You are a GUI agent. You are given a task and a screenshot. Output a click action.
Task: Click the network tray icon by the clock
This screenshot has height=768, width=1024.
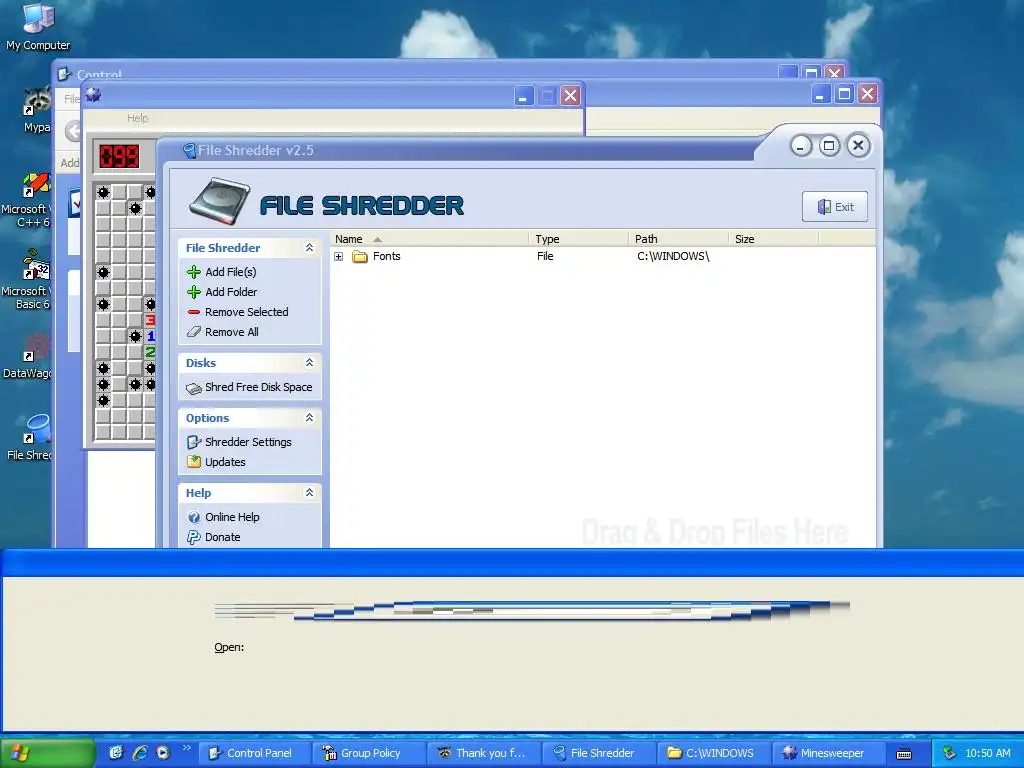pyautogui.click(x=949, y=753)
